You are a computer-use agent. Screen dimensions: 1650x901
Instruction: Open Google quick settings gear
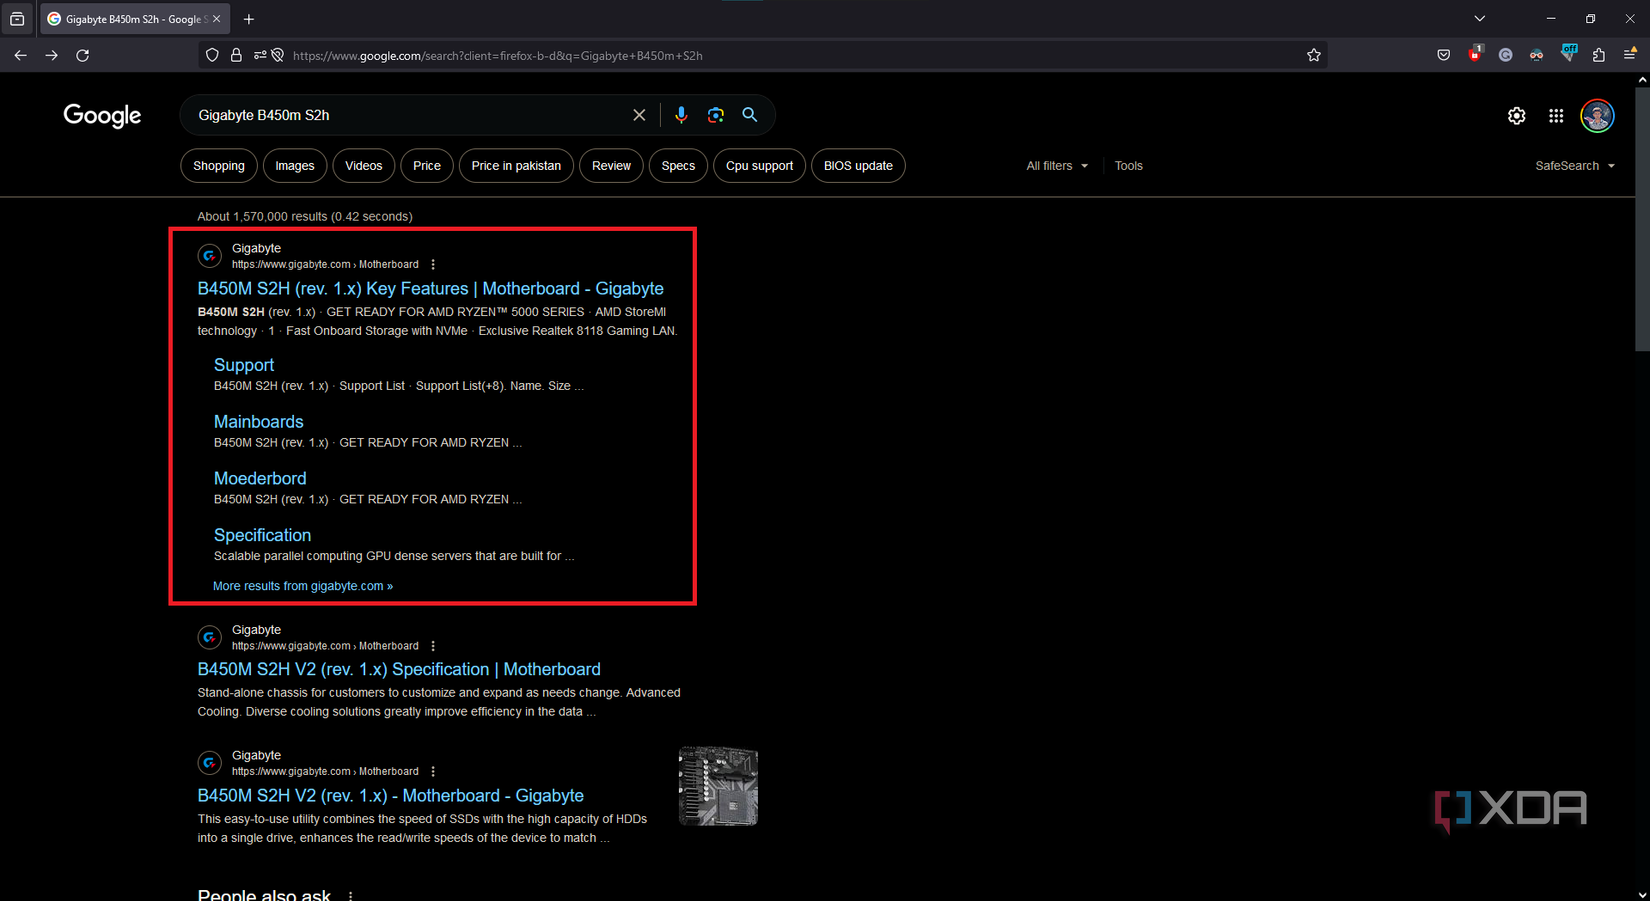(1517, 116)
